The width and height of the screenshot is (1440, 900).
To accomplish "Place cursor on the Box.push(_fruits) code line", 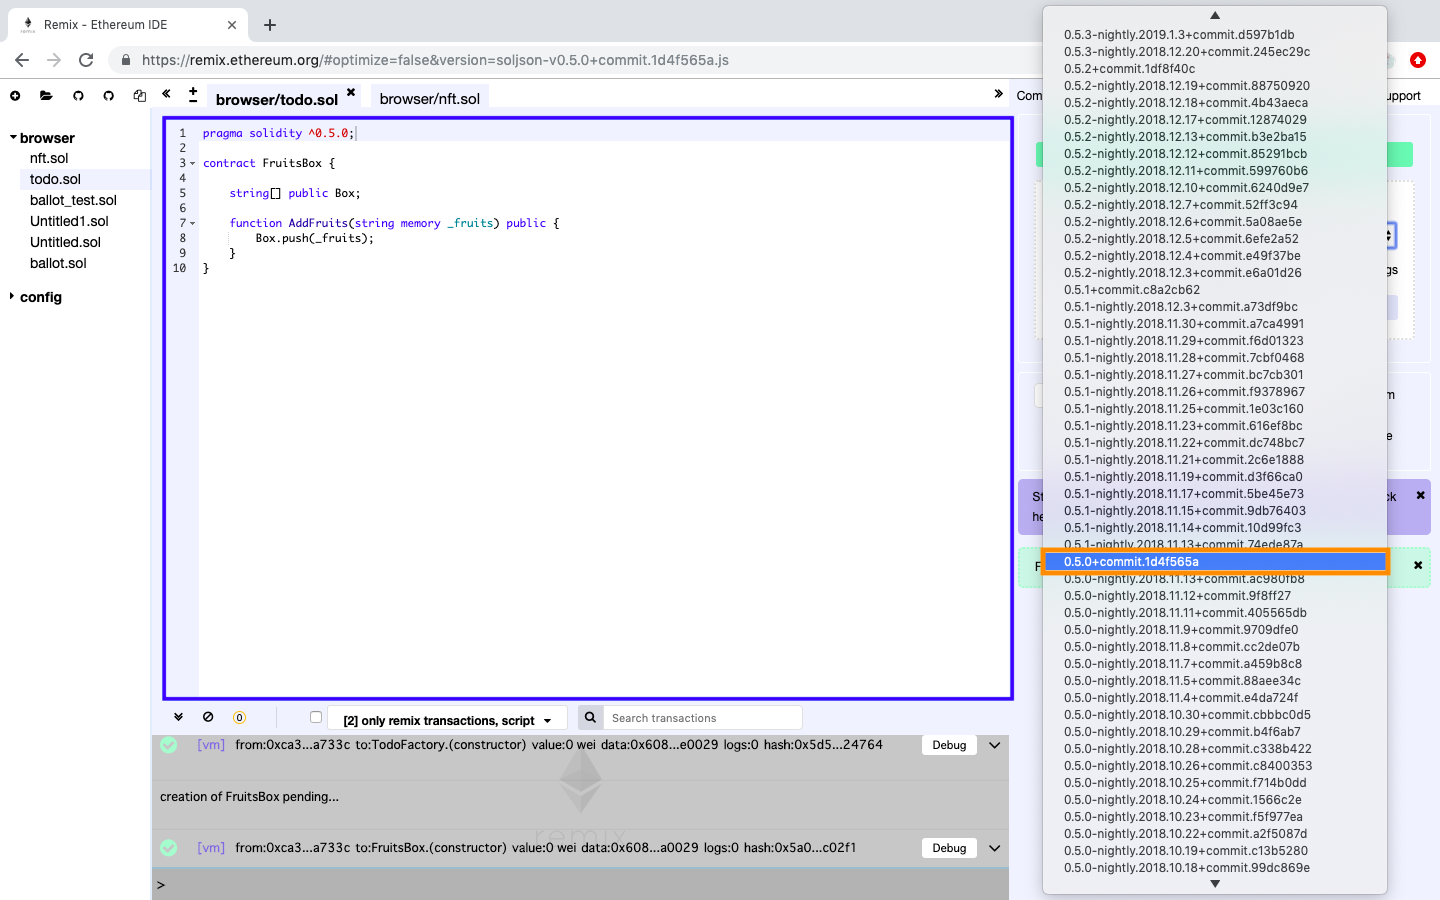I will pyautogui.click(x=314, y=238).
